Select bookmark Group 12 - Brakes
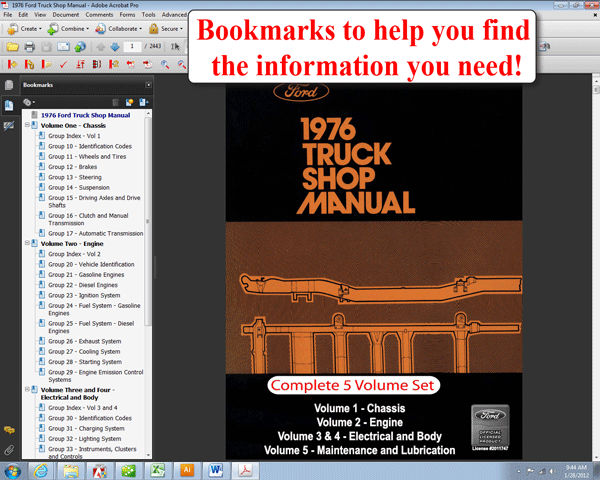Image resolution: width=600 pixels, height=480 pixels. pyautogui.click(x=72, y=167)
